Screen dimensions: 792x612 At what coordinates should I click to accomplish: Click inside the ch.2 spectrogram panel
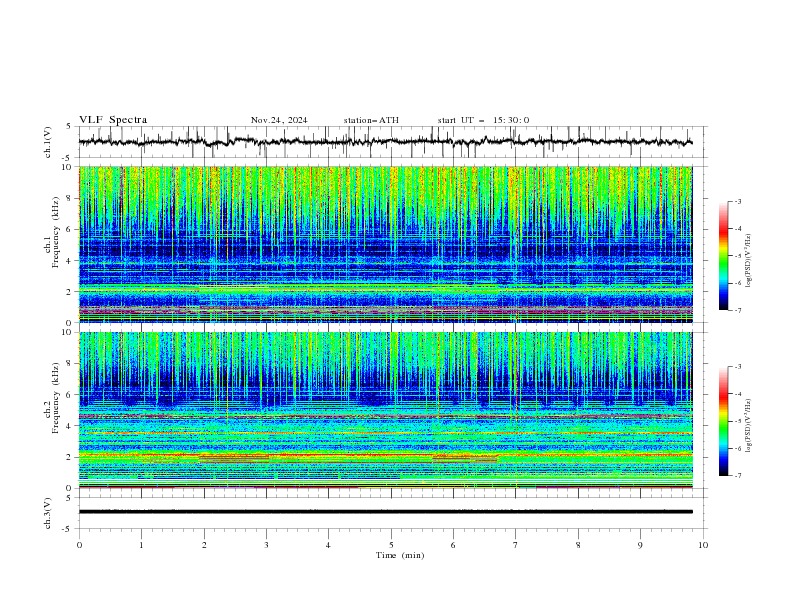tap(385, 410)
